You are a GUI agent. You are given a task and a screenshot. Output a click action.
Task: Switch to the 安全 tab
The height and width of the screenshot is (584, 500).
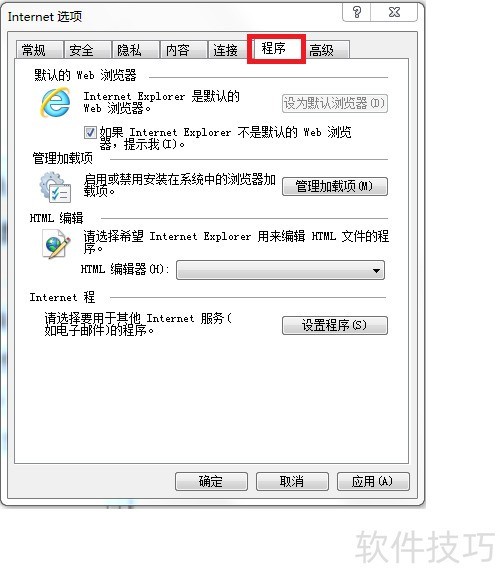coord(87,50)
